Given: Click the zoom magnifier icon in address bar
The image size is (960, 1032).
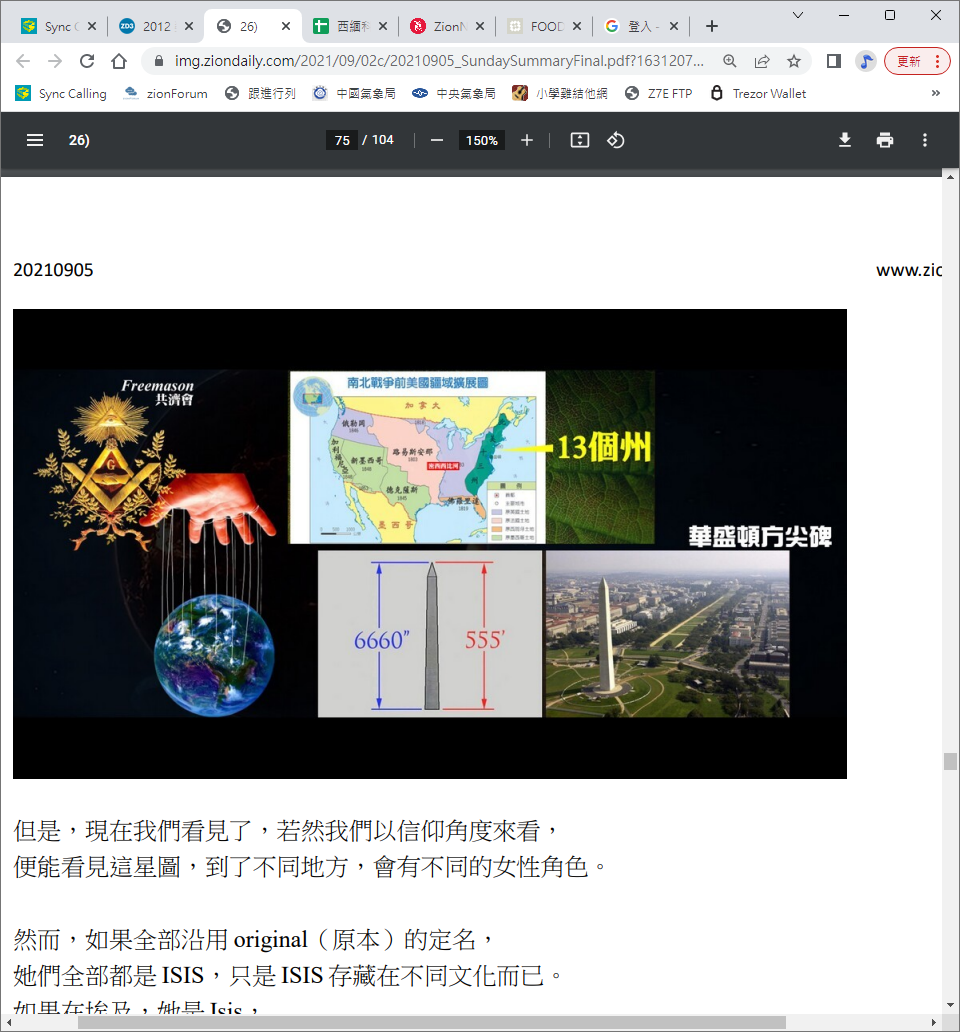Looking at the screenshot, I should tap(730, 61).
